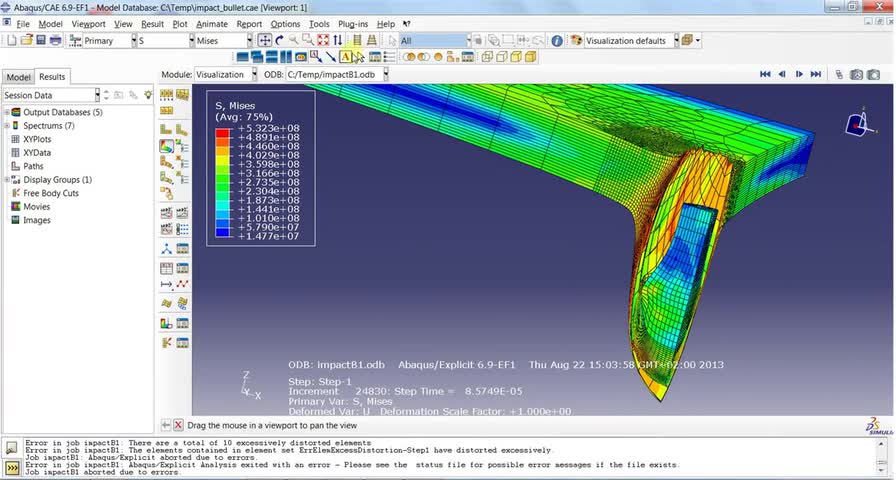
Task: Jump to the first frame
Action: tap(765, 74)
